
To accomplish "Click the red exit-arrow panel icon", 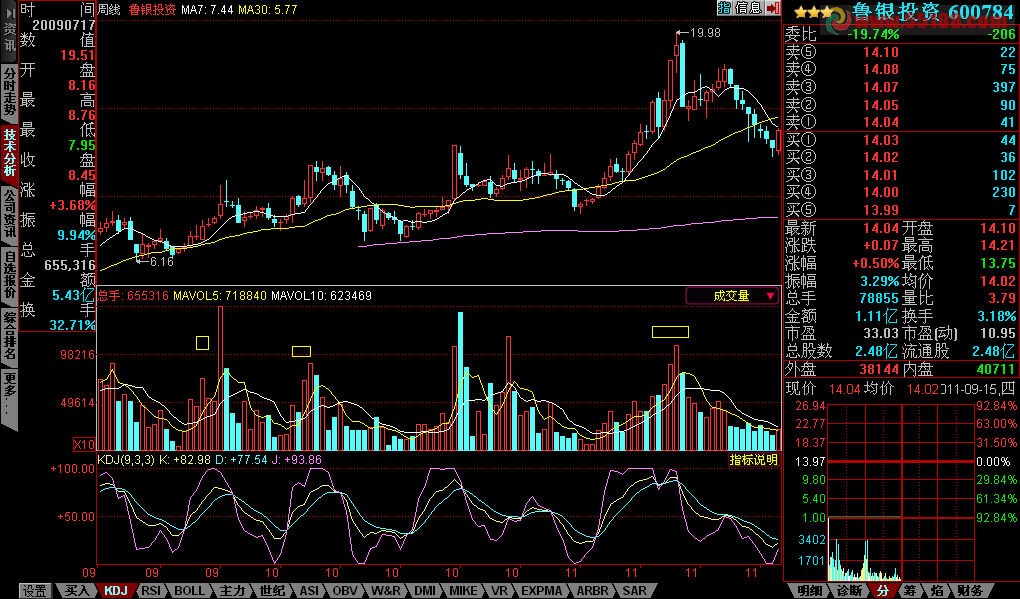I will tap(771, 8).
